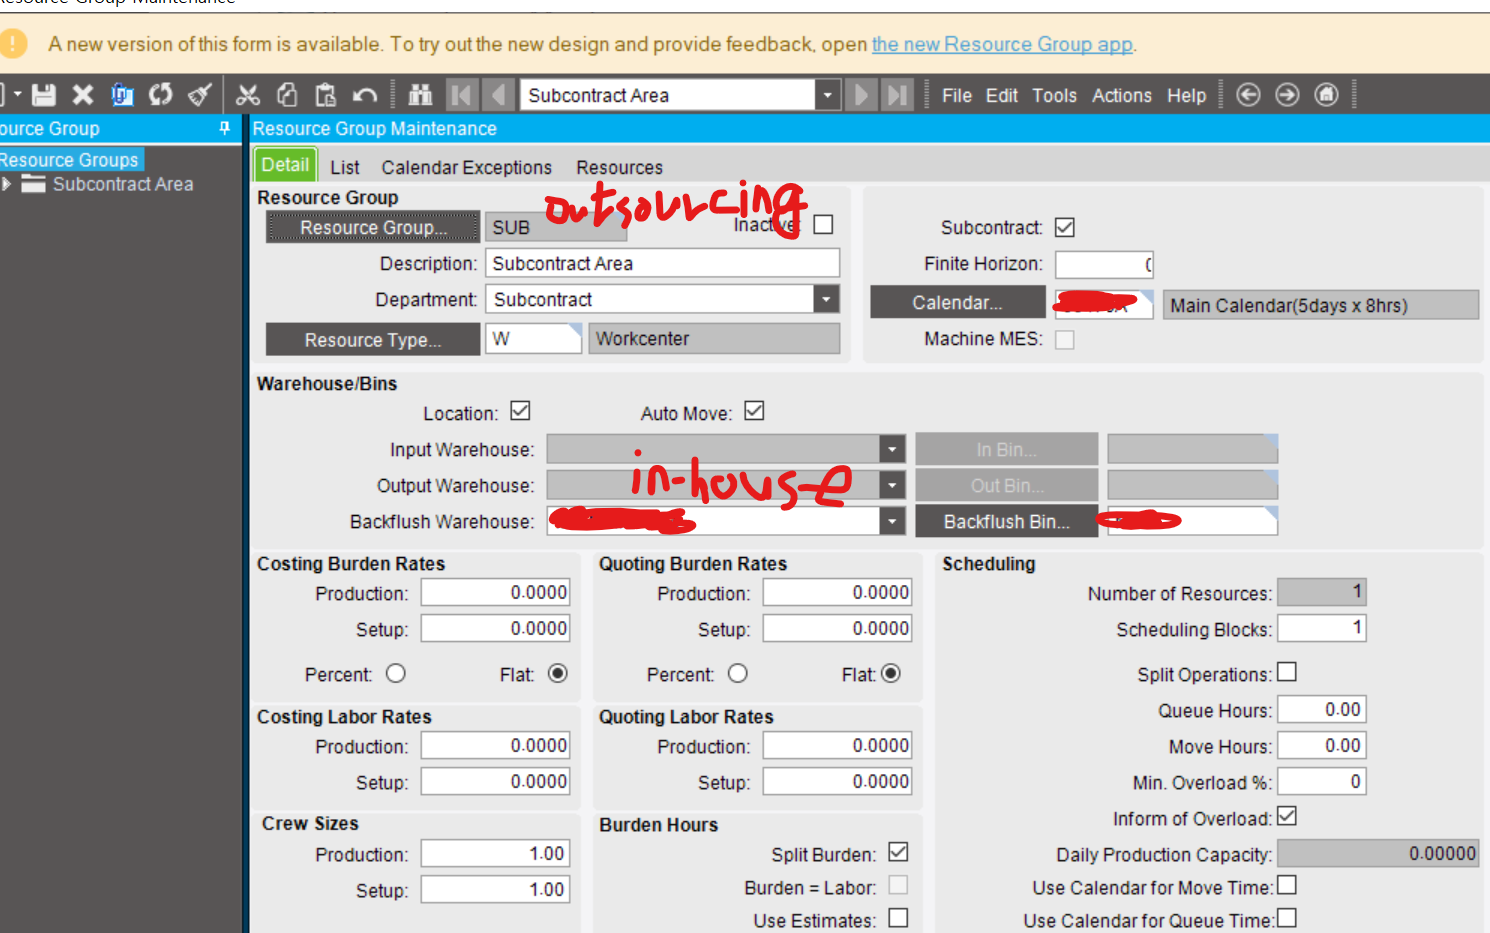Click the Paste icon
1490x933 pixels.
tap(324, 94)
